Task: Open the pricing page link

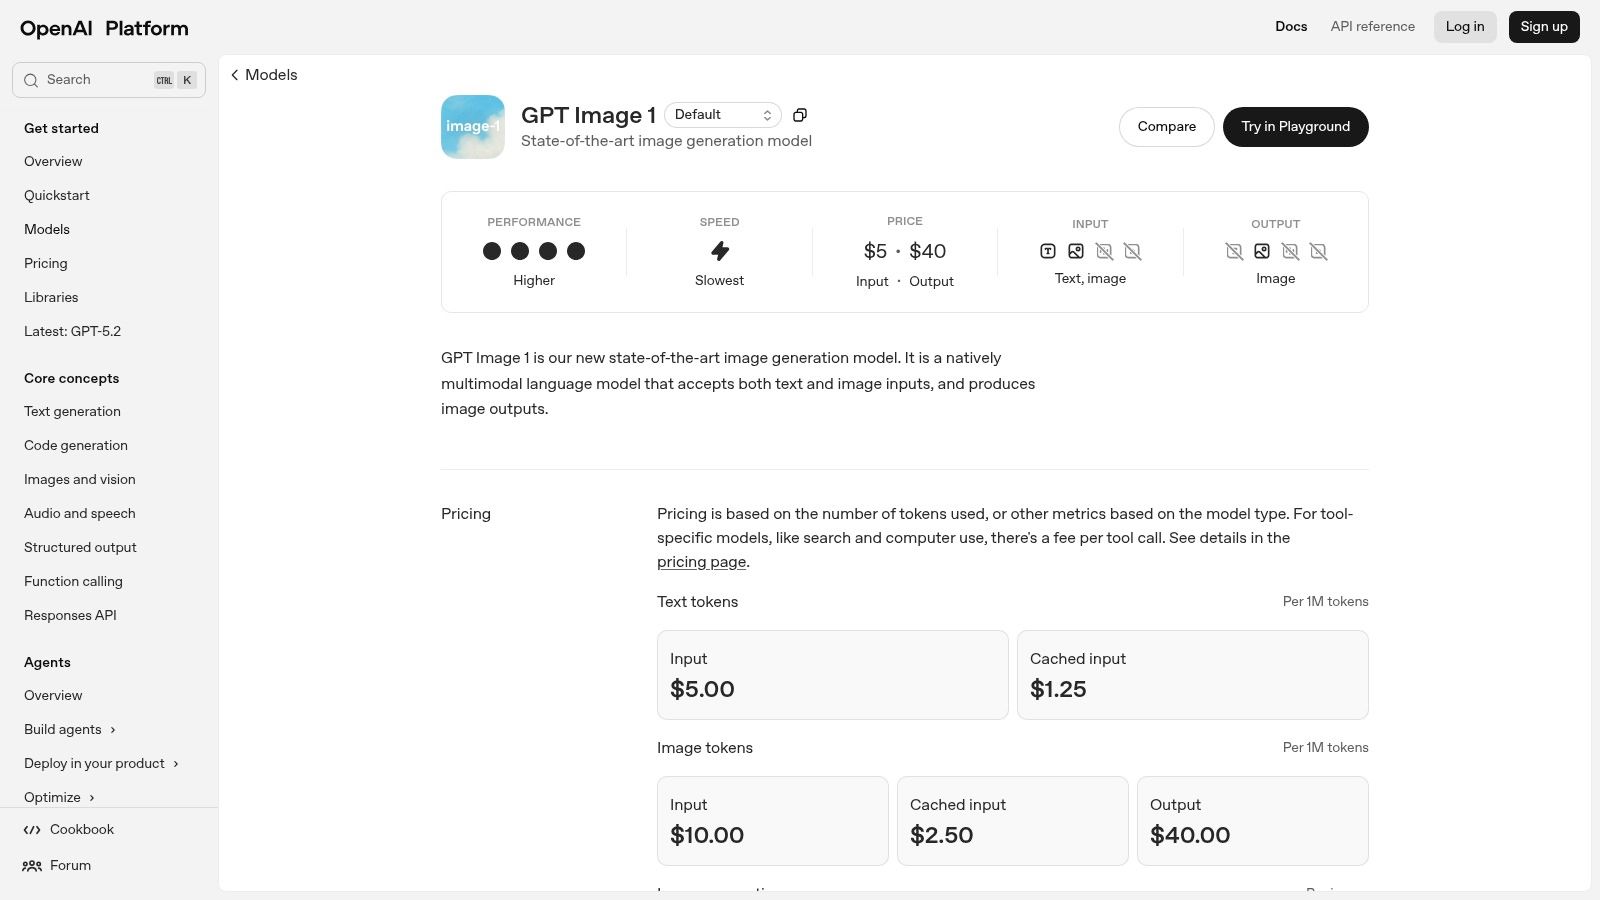Action: [701, 562]
